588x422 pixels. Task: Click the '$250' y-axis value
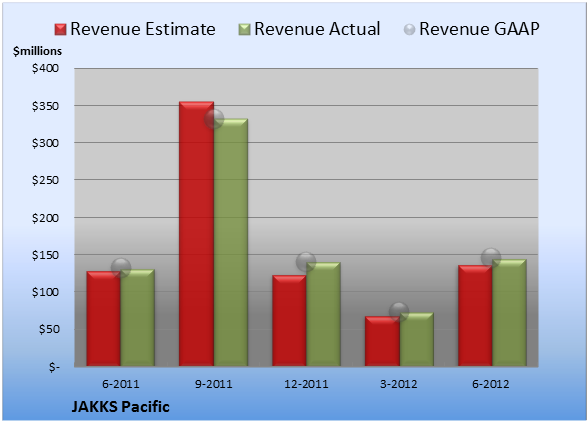click(45, 180)
